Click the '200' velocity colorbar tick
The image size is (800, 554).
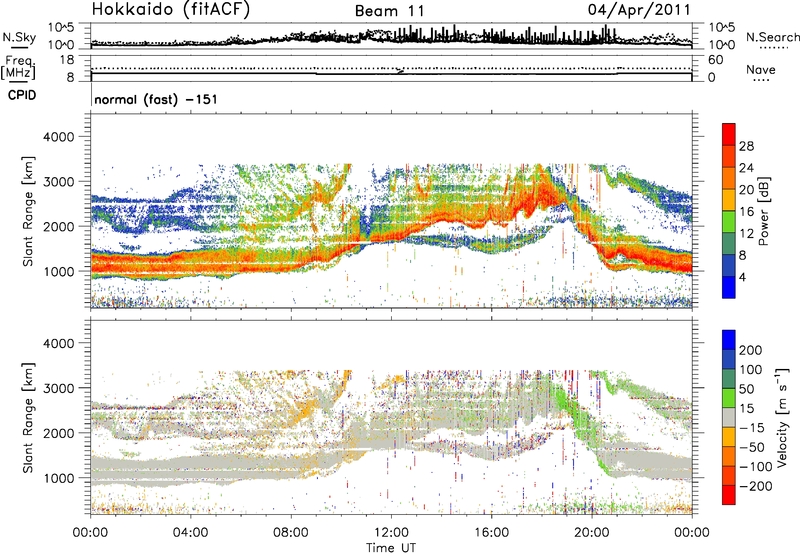pos(751,350)
